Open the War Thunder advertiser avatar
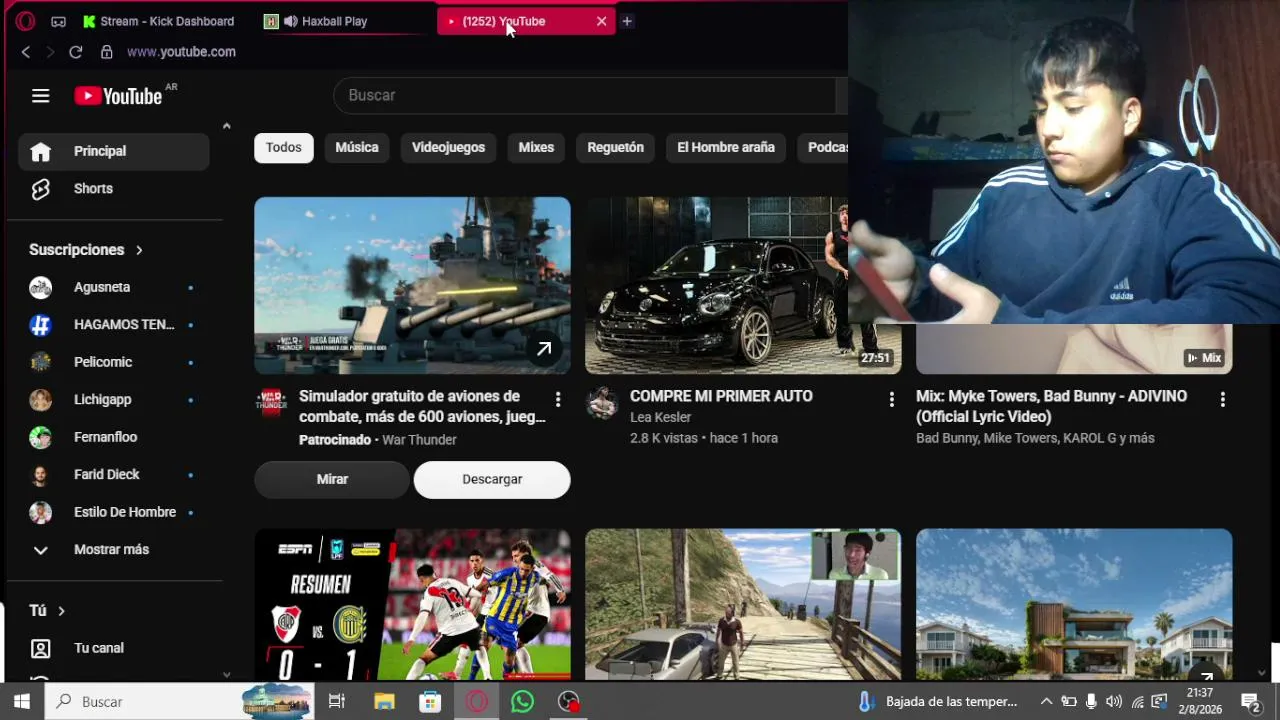1280x720 pixels. point(272,403)
